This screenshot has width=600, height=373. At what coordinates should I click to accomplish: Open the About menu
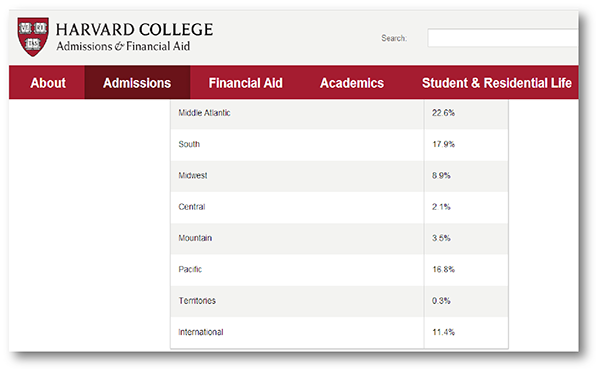48,83
